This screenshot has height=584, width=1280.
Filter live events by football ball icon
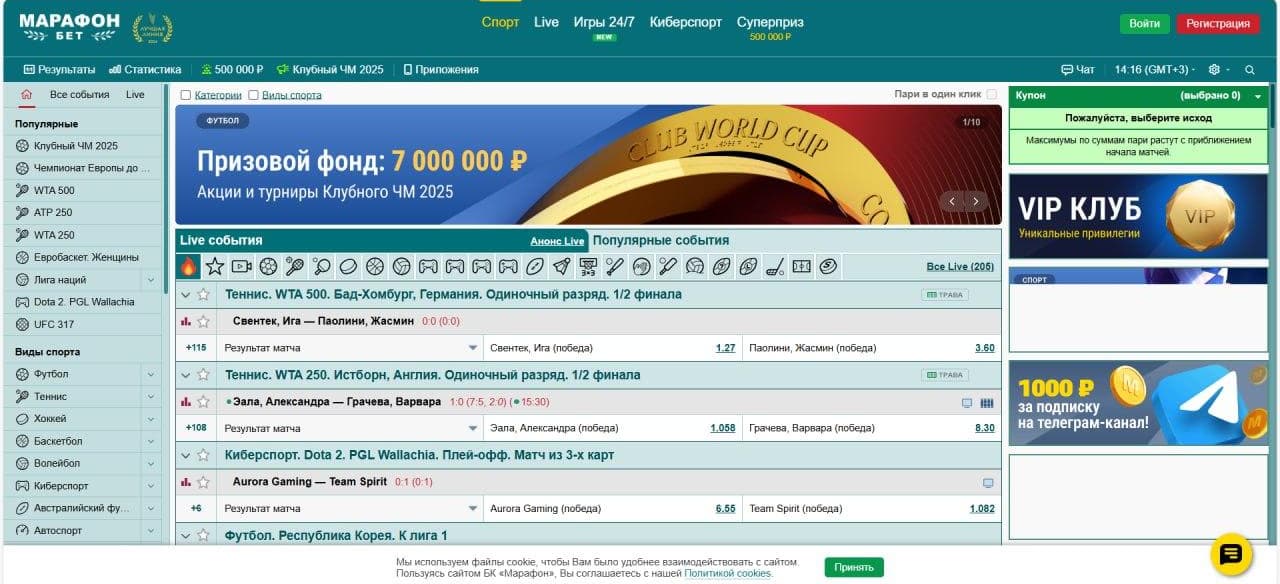[x=268, y=267]
